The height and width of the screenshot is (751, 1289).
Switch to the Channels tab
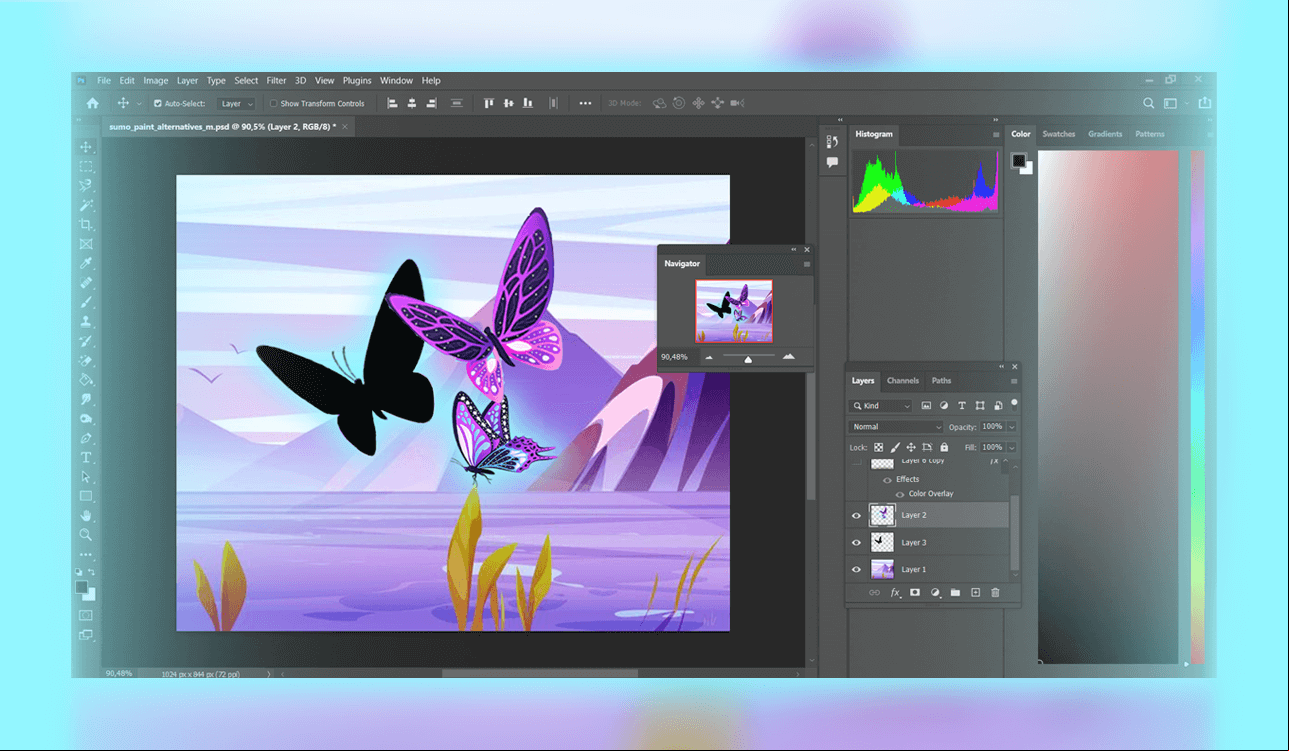(x=903, y=381)
